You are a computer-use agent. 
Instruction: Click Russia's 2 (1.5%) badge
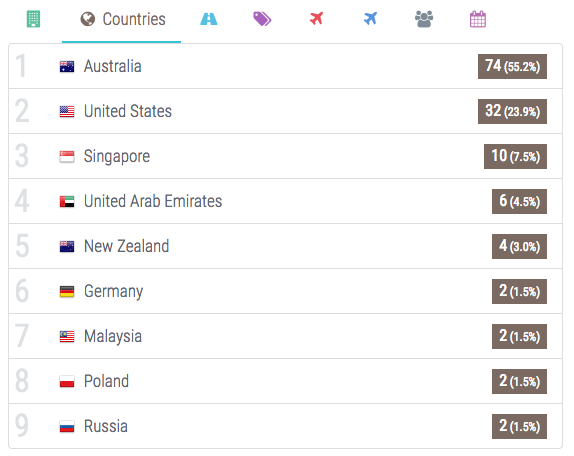(x=519, y=426)
